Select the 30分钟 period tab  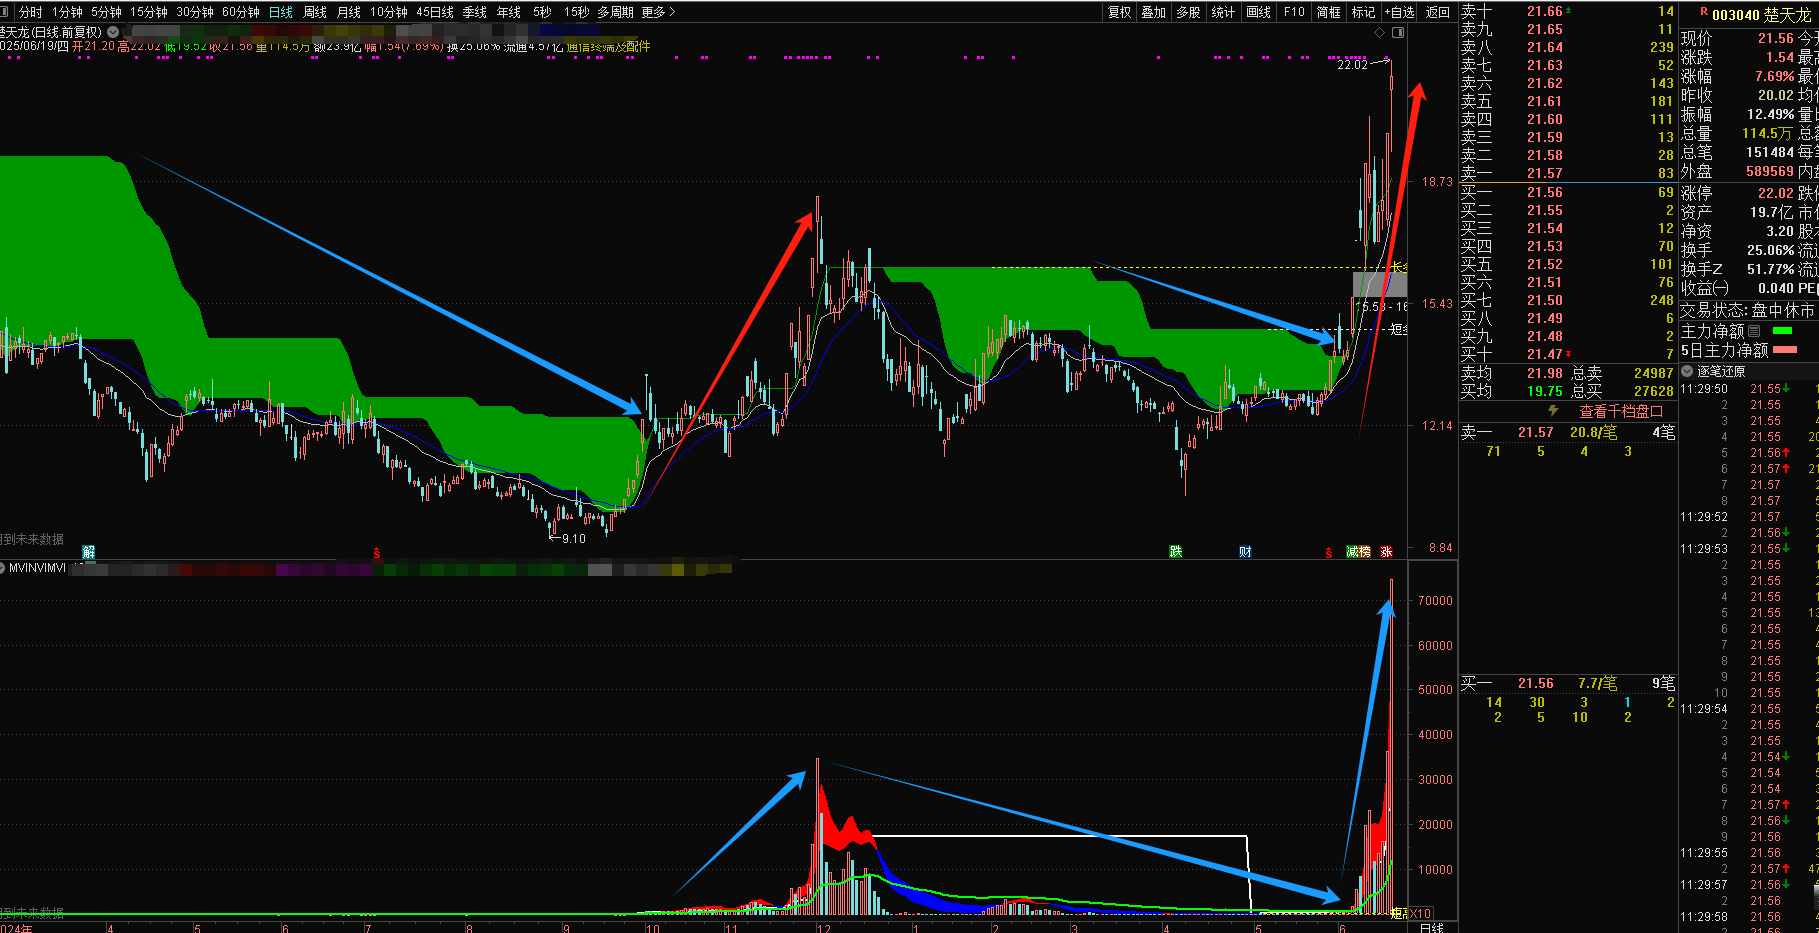click(x=195, y=12)
